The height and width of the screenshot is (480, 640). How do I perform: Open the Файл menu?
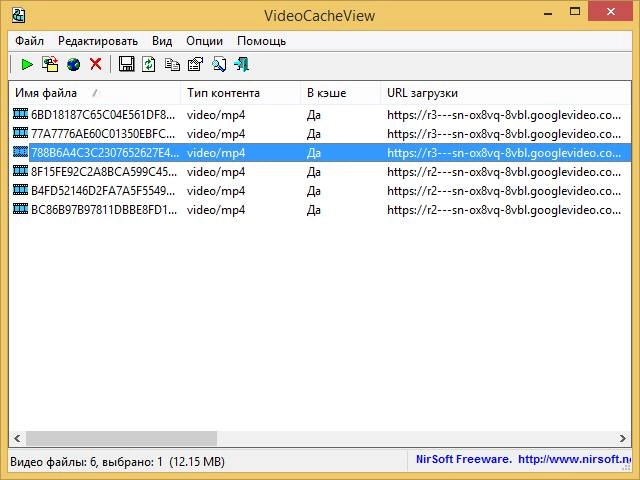(29, 41)
